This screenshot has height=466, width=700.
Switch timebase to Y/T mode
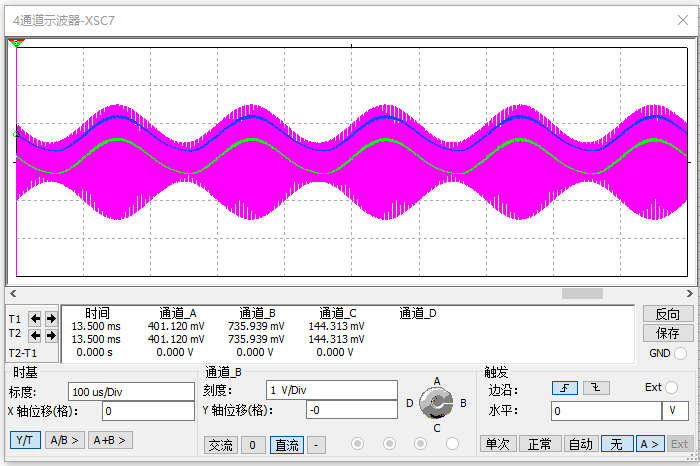point(25,440)
